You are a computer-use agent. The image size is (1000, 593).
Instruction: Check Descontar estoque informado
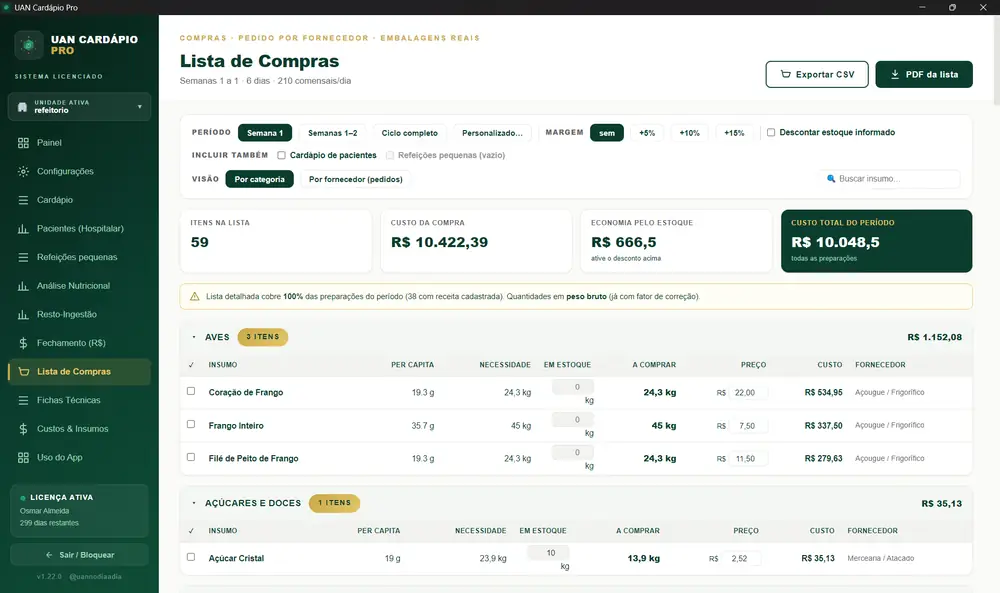point(771,132)
